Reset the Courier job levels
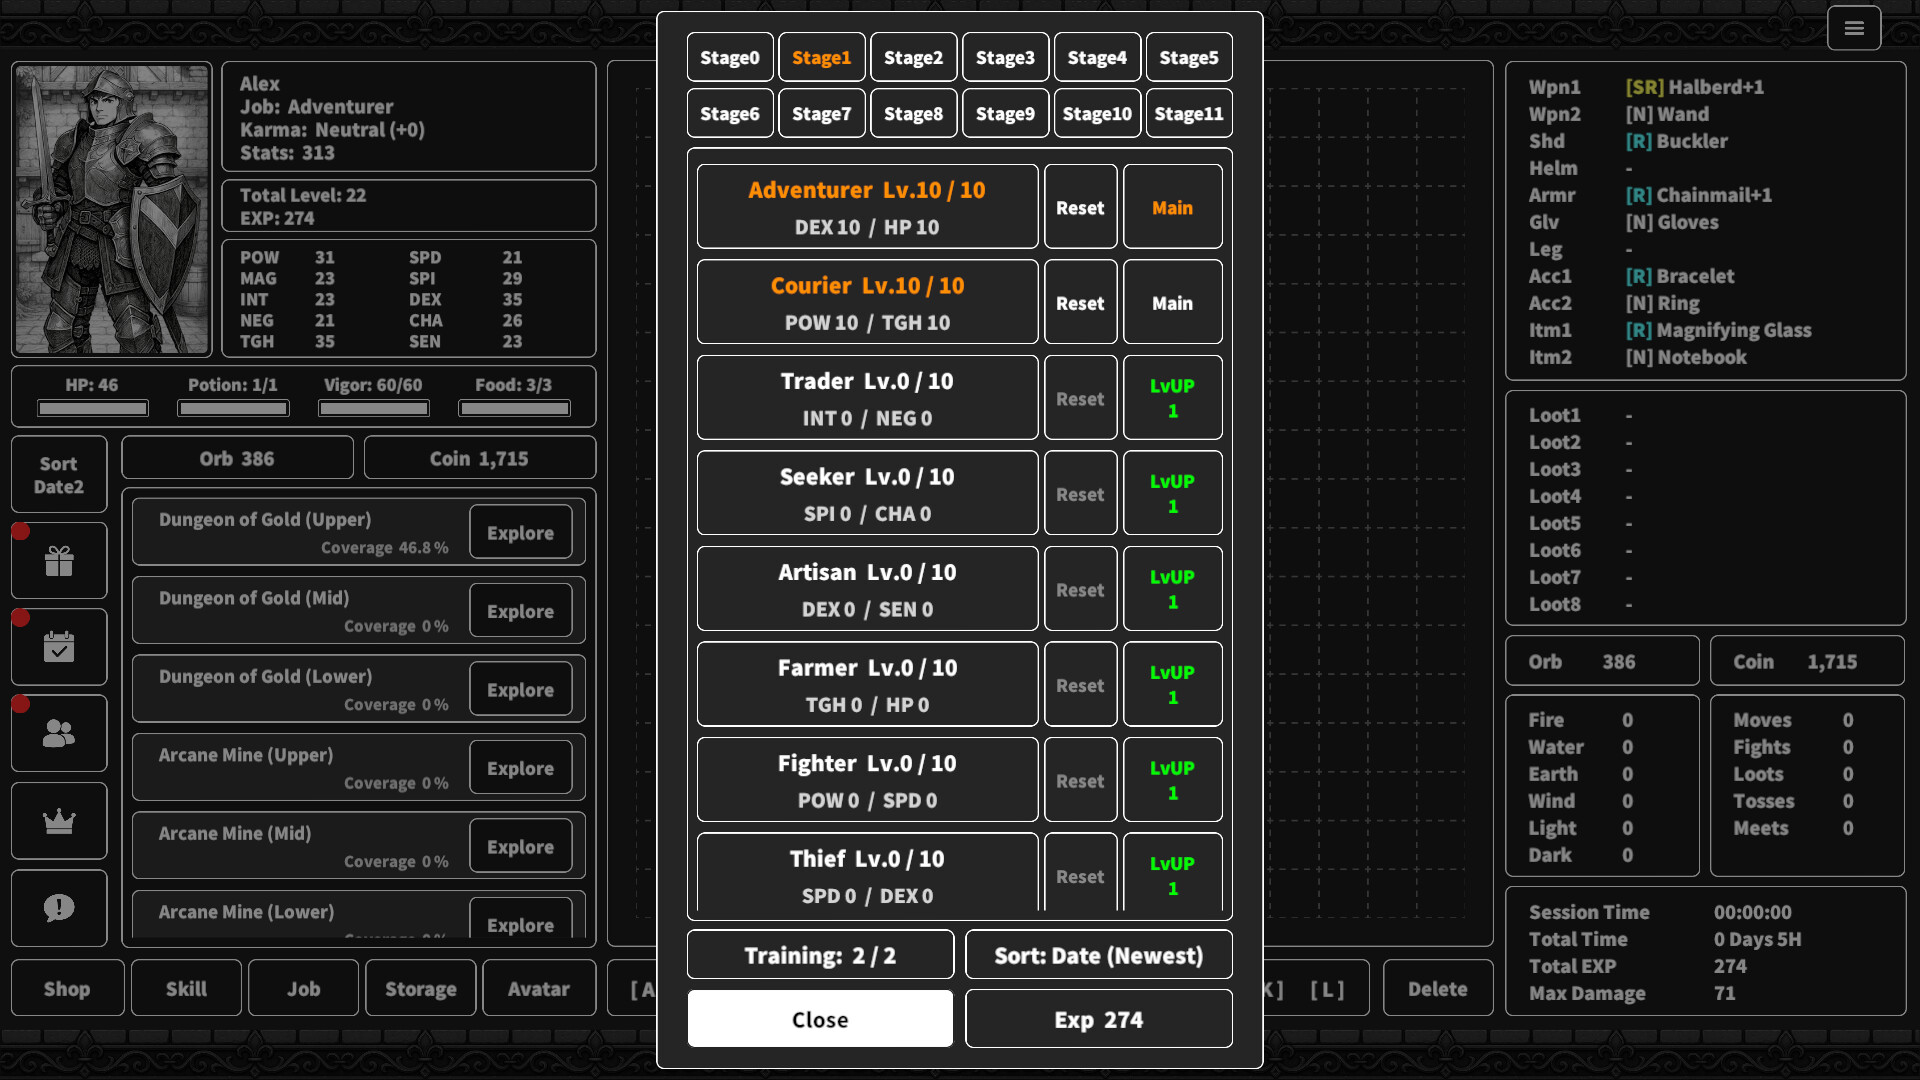1920x1080 pixels. pyautogui.click(x=1080, y=302)
